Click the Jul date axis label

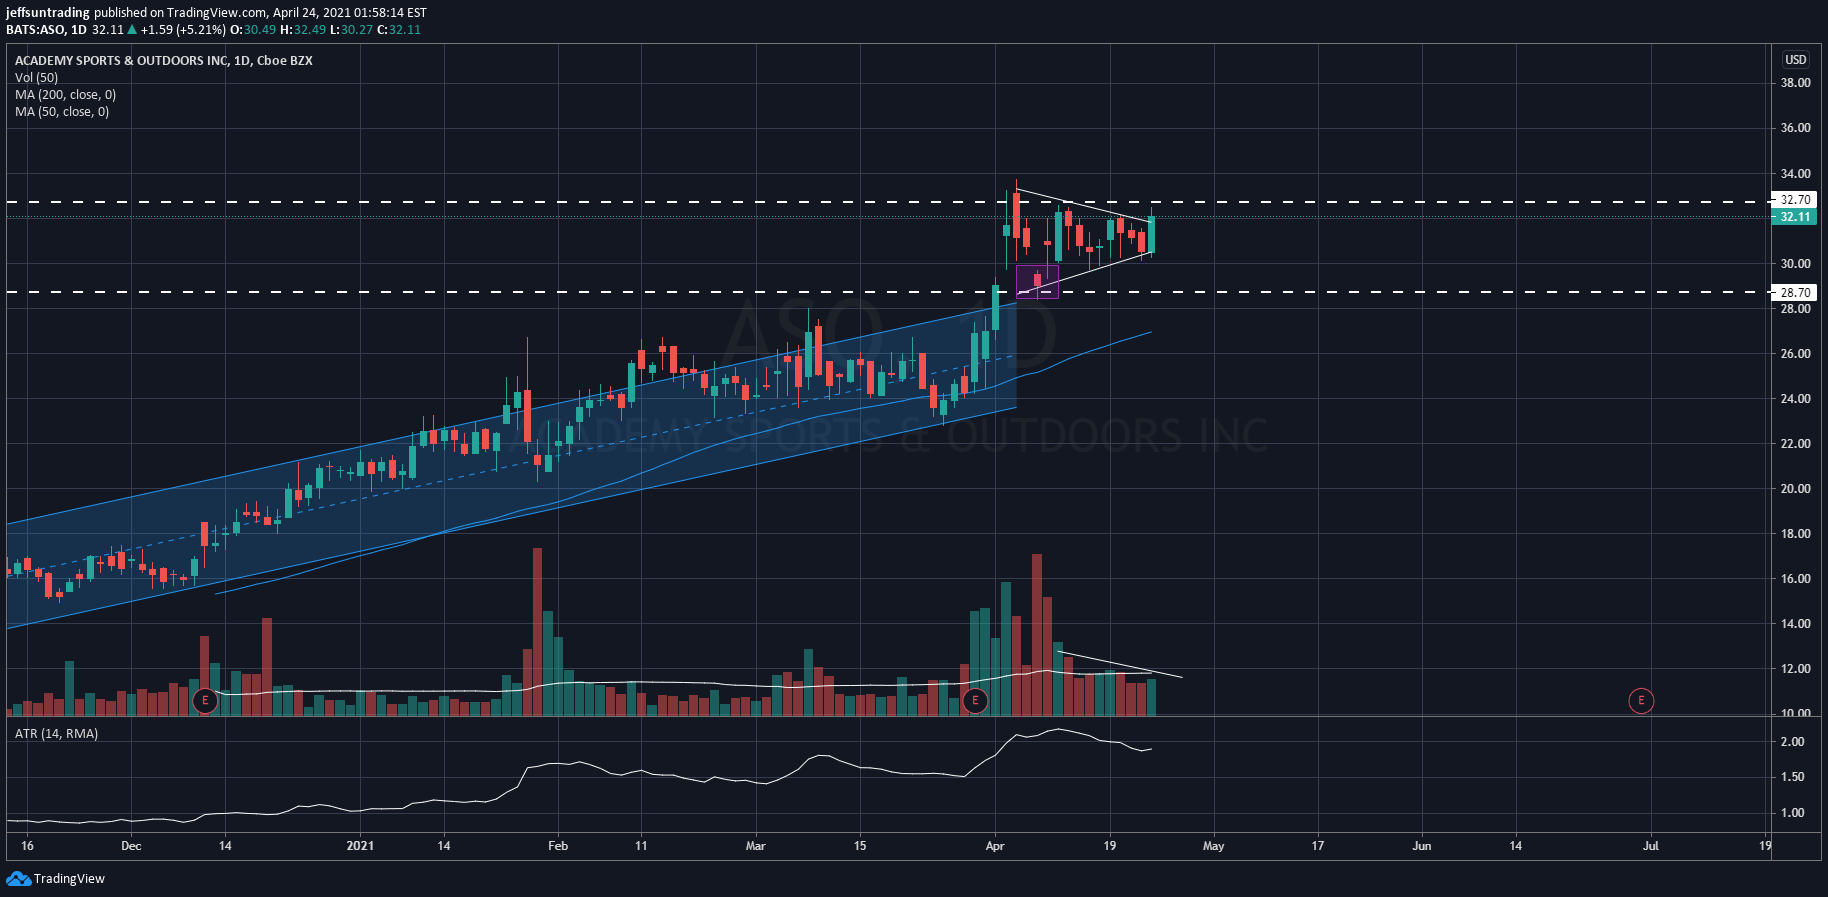1651,846
